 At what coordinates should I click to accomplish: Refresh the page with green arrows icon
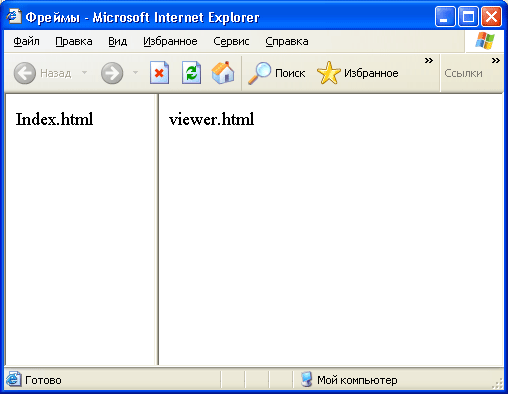191,73
